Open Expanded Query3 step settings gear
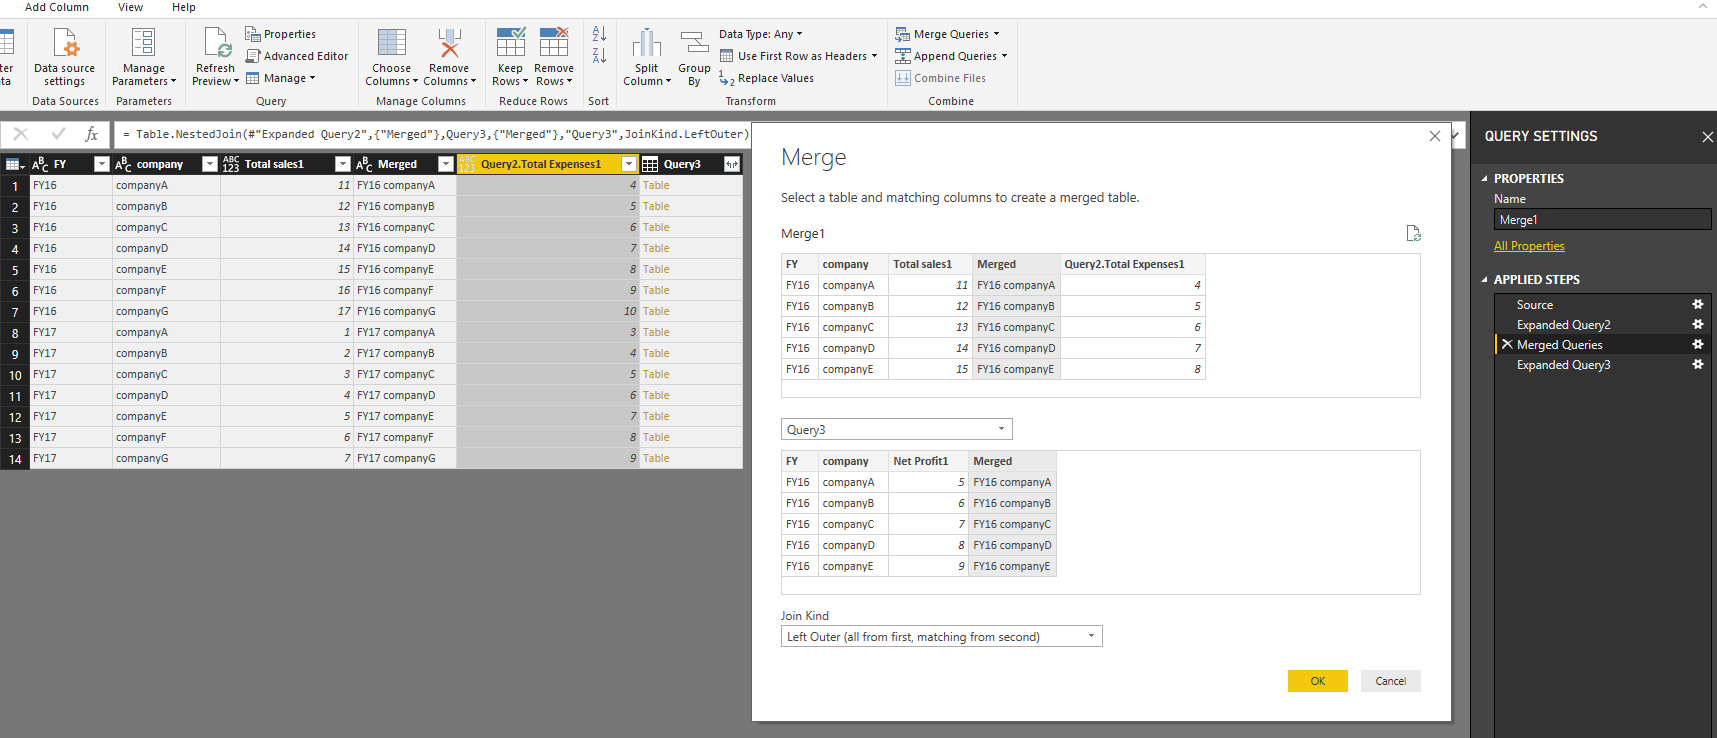The image size is (1717, 738). pos(1697,364)
